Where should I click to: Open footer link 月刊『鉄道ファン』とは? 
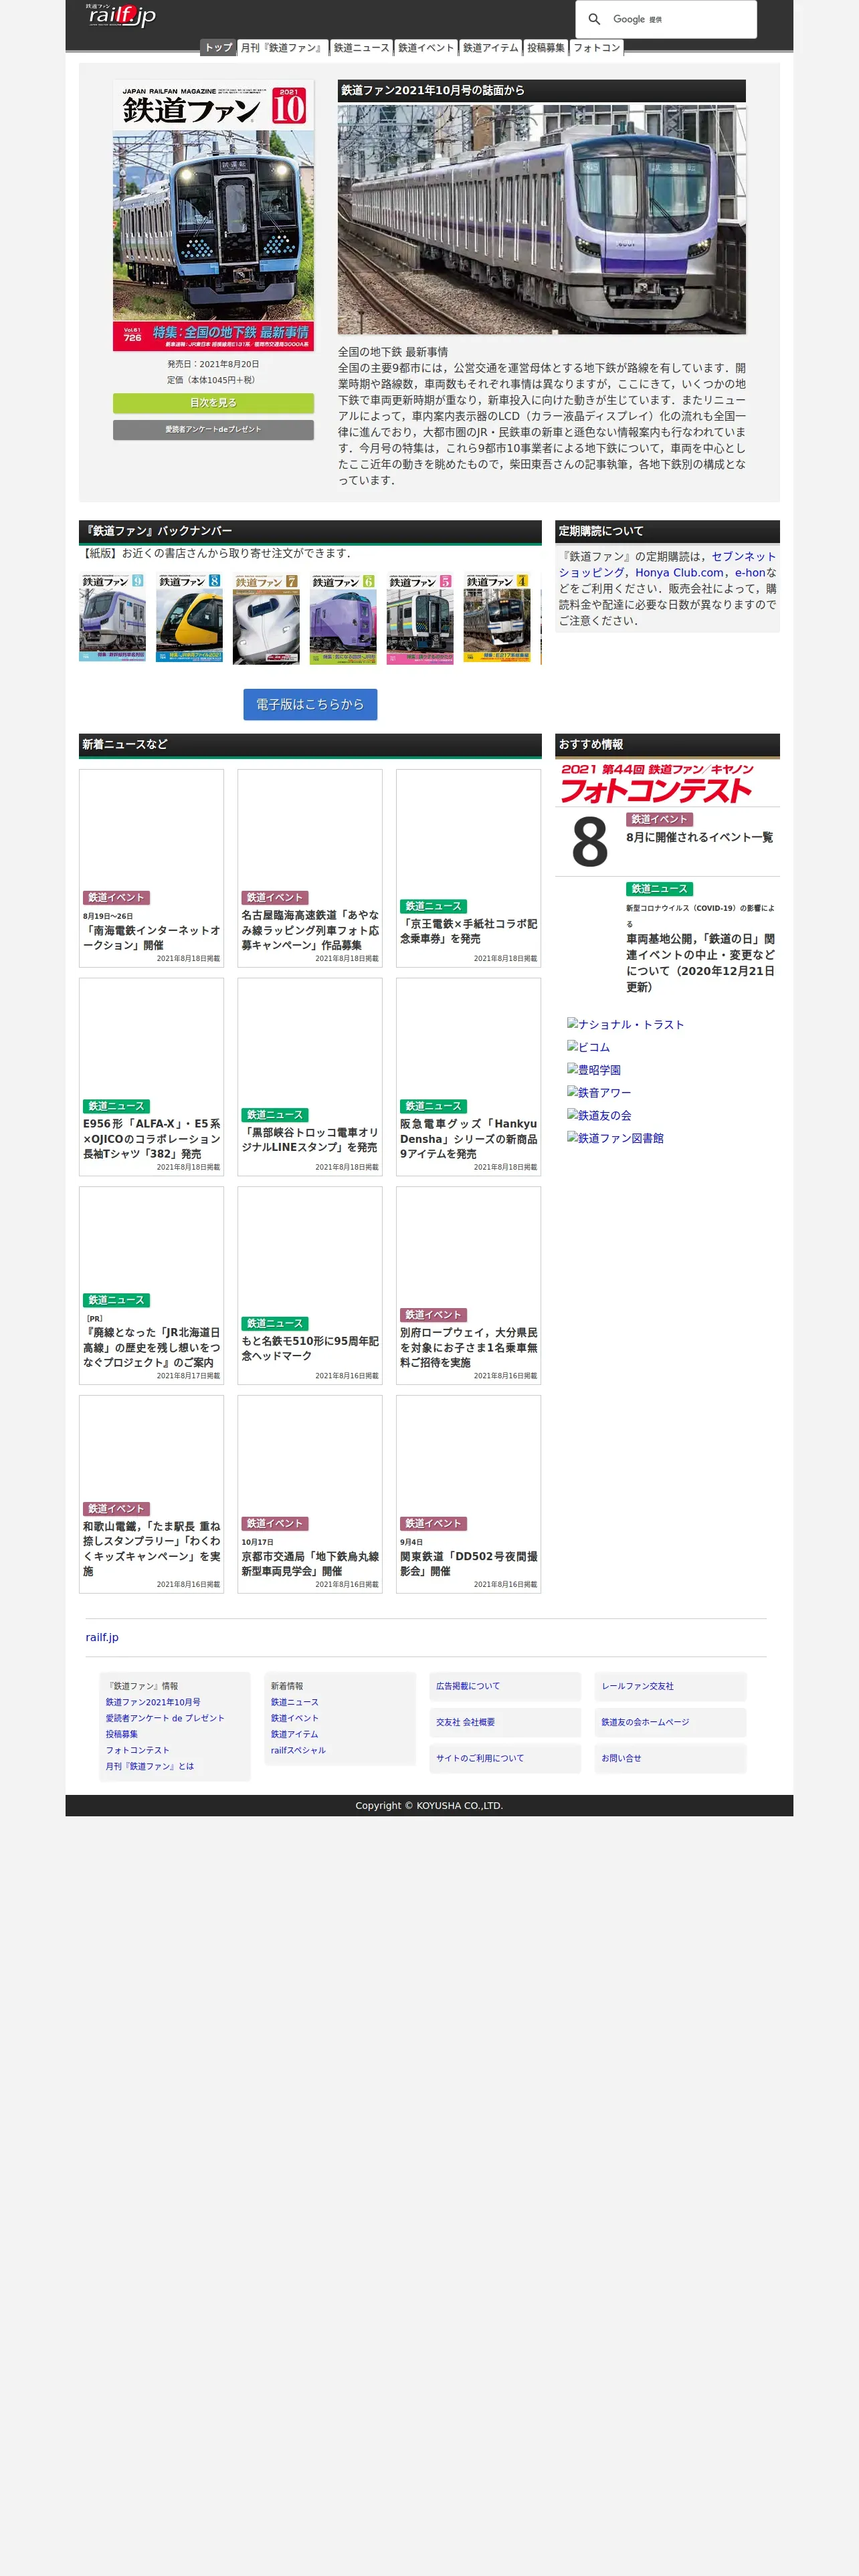(150, 1766)
